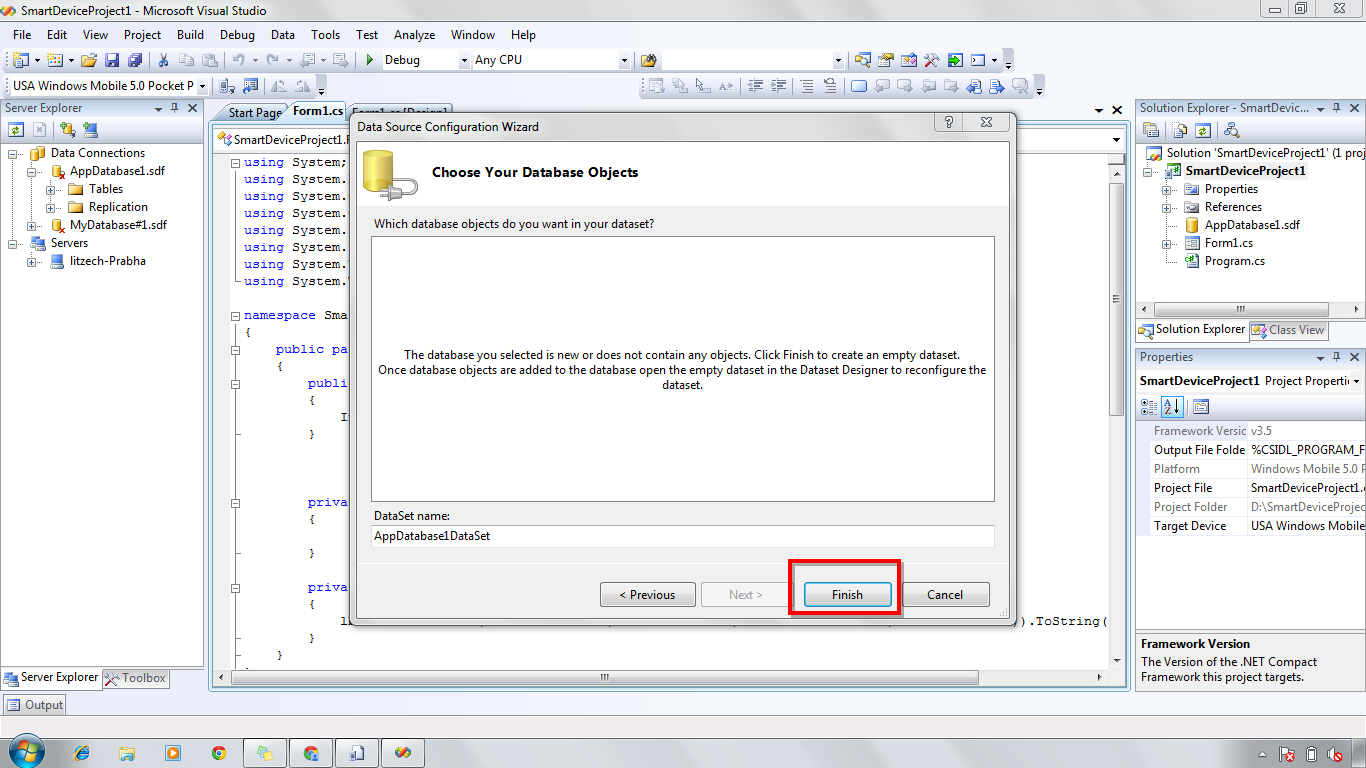The width and height of the screenshot is (1366, 768).
Task: Click the Refresh icon in Solution Explorer
Action: coord(1203,130)
